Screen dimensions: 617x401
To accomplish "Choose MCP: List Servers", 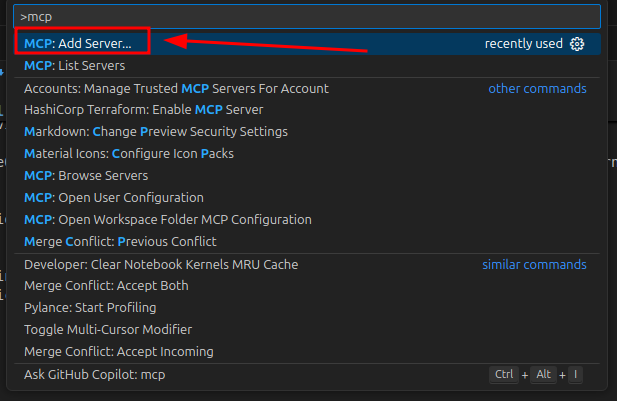I will [x=75, y=66].
